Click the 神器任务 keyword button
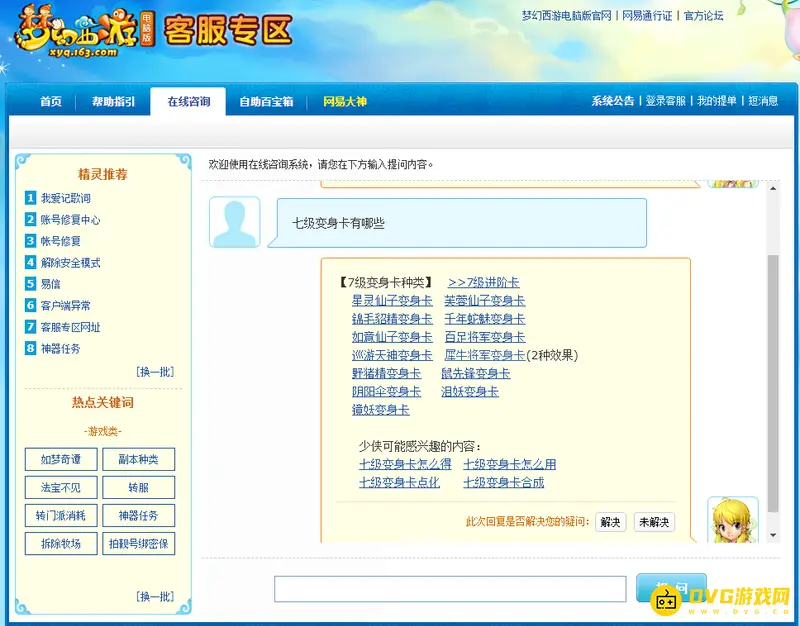Screen dimensions: 800x626 point(138,515)
